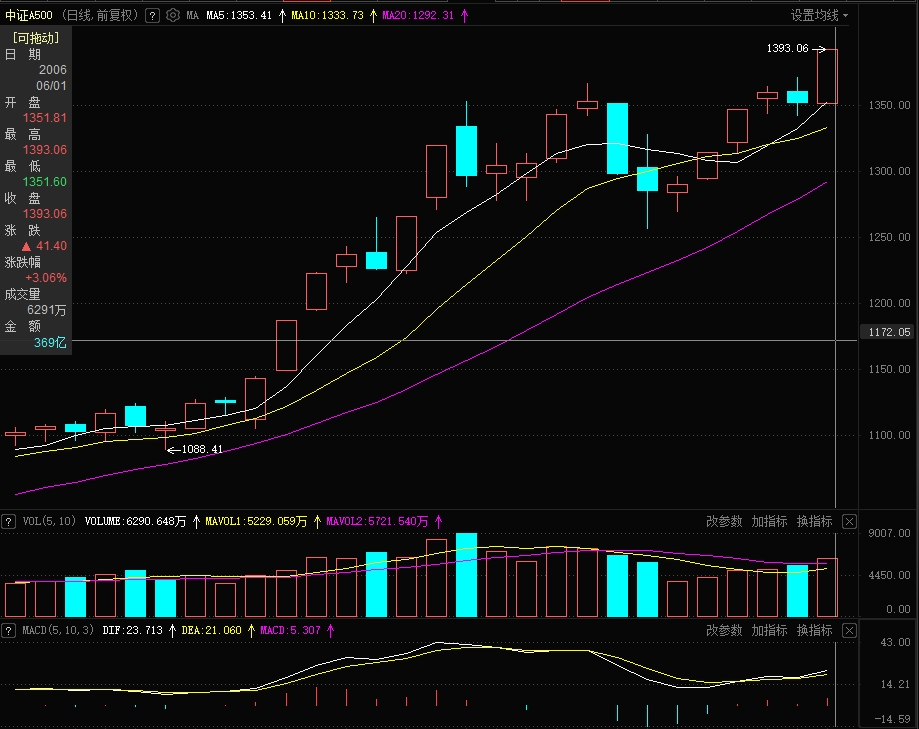Click 改参数 in the MACD panel

point(724,631)
